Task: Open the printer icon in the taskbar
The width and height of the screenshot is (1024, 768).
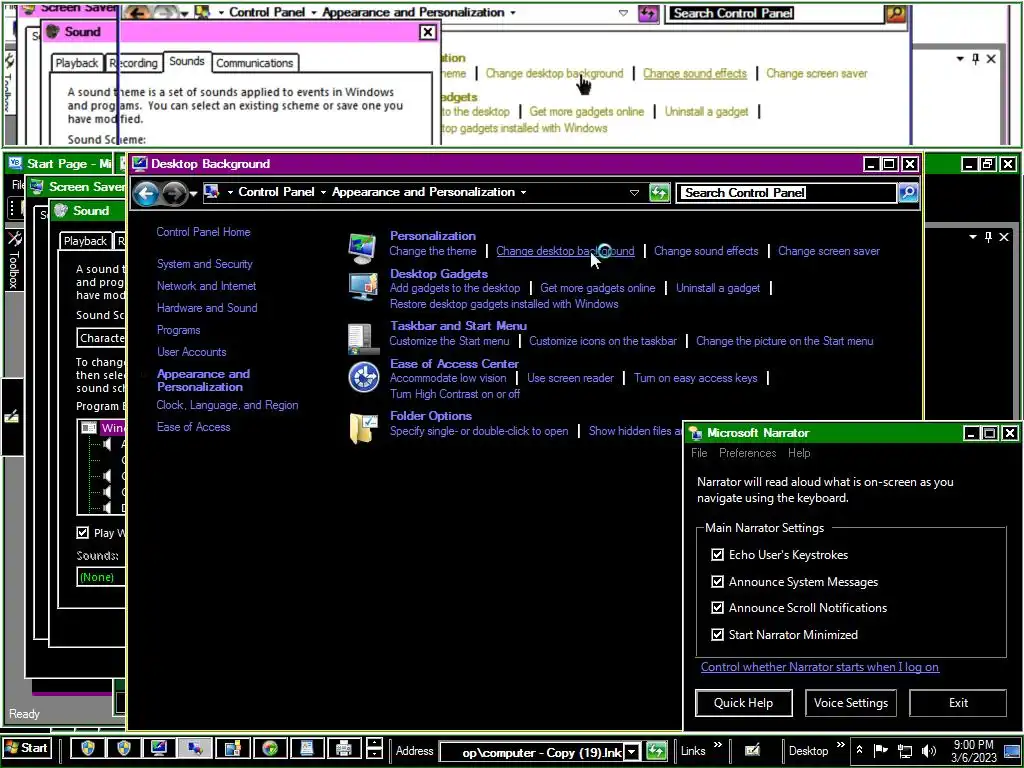Action: click(x=344, y=748)
